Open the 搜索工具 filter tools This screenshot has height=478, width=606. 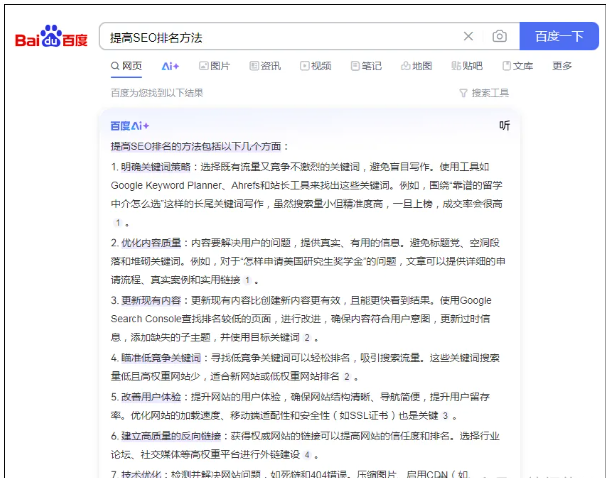click(x=484, y=93)
